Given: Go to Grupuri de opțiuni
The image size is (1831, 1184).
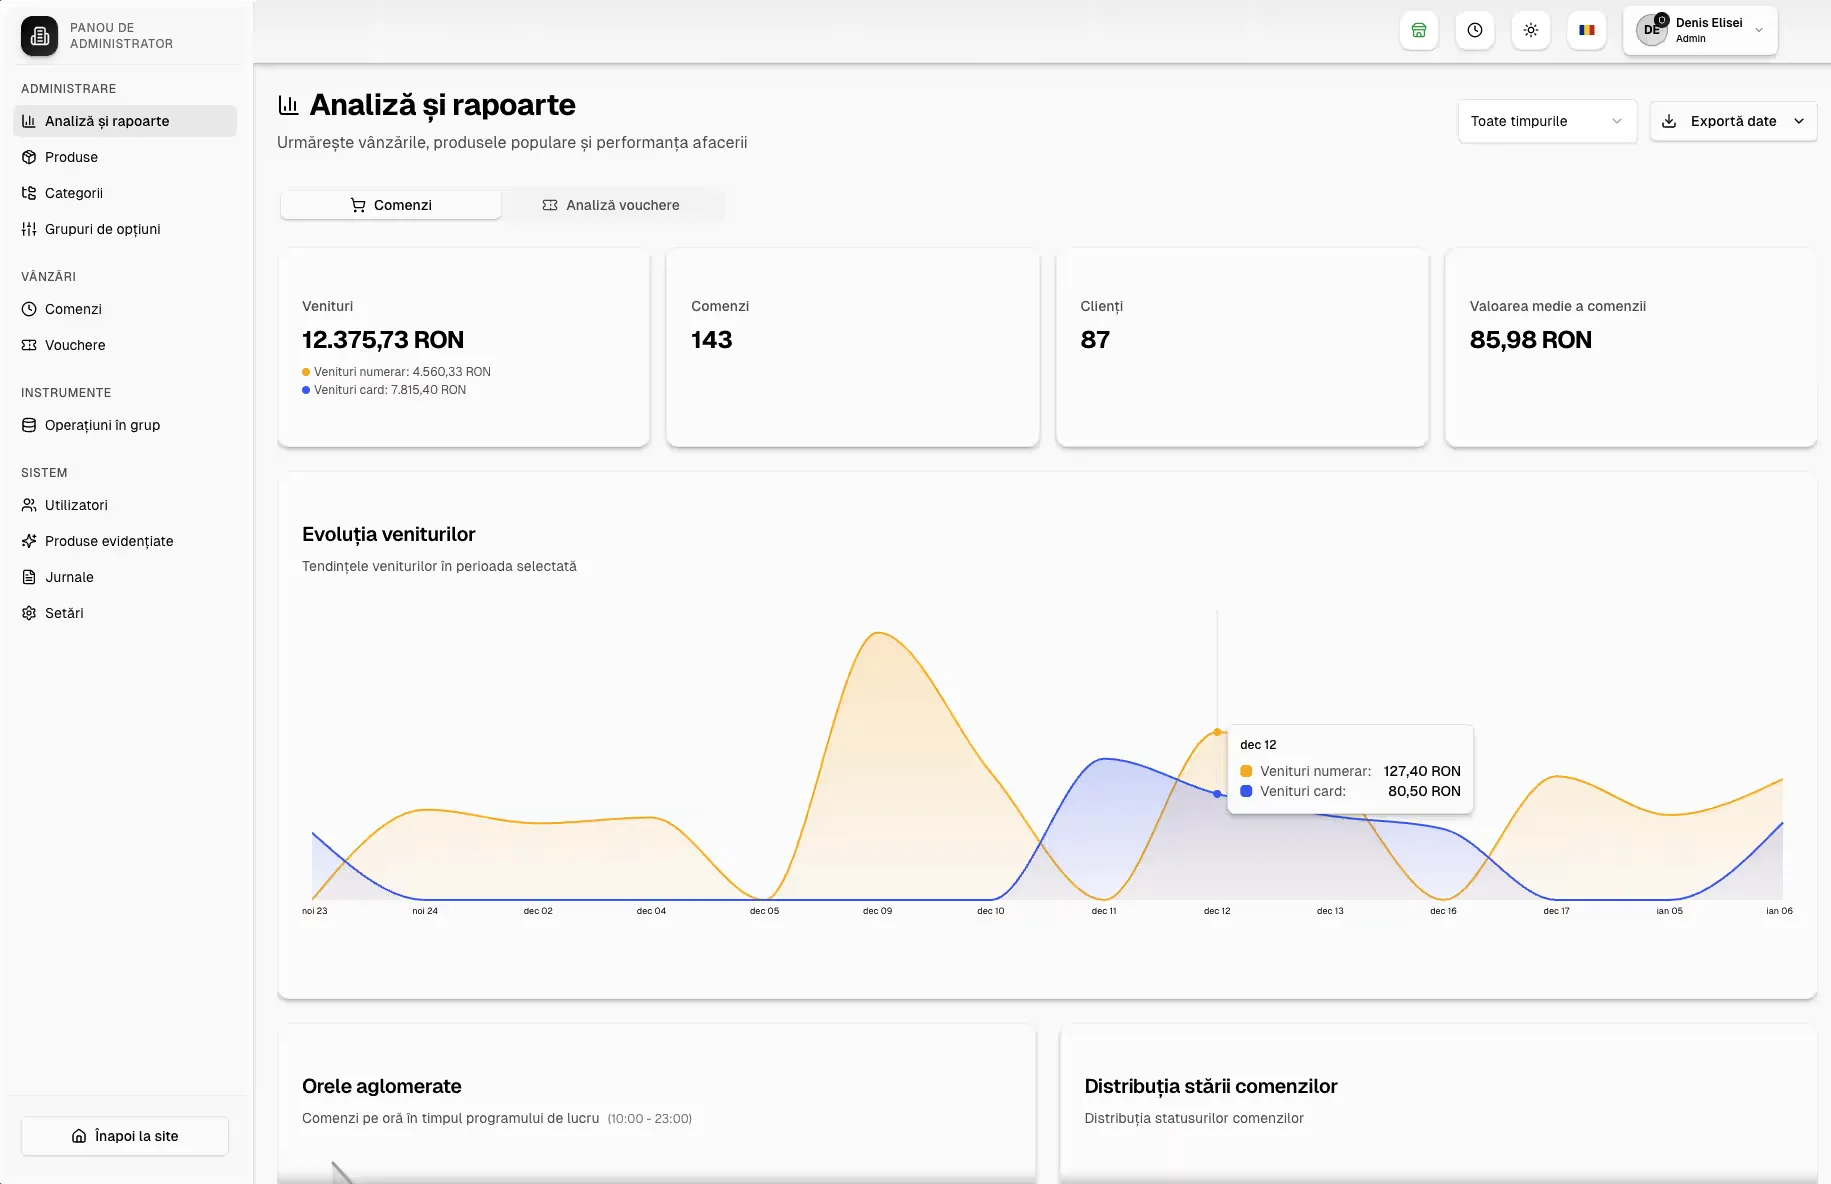Looking at the screenshot, I should coord(102,229).
